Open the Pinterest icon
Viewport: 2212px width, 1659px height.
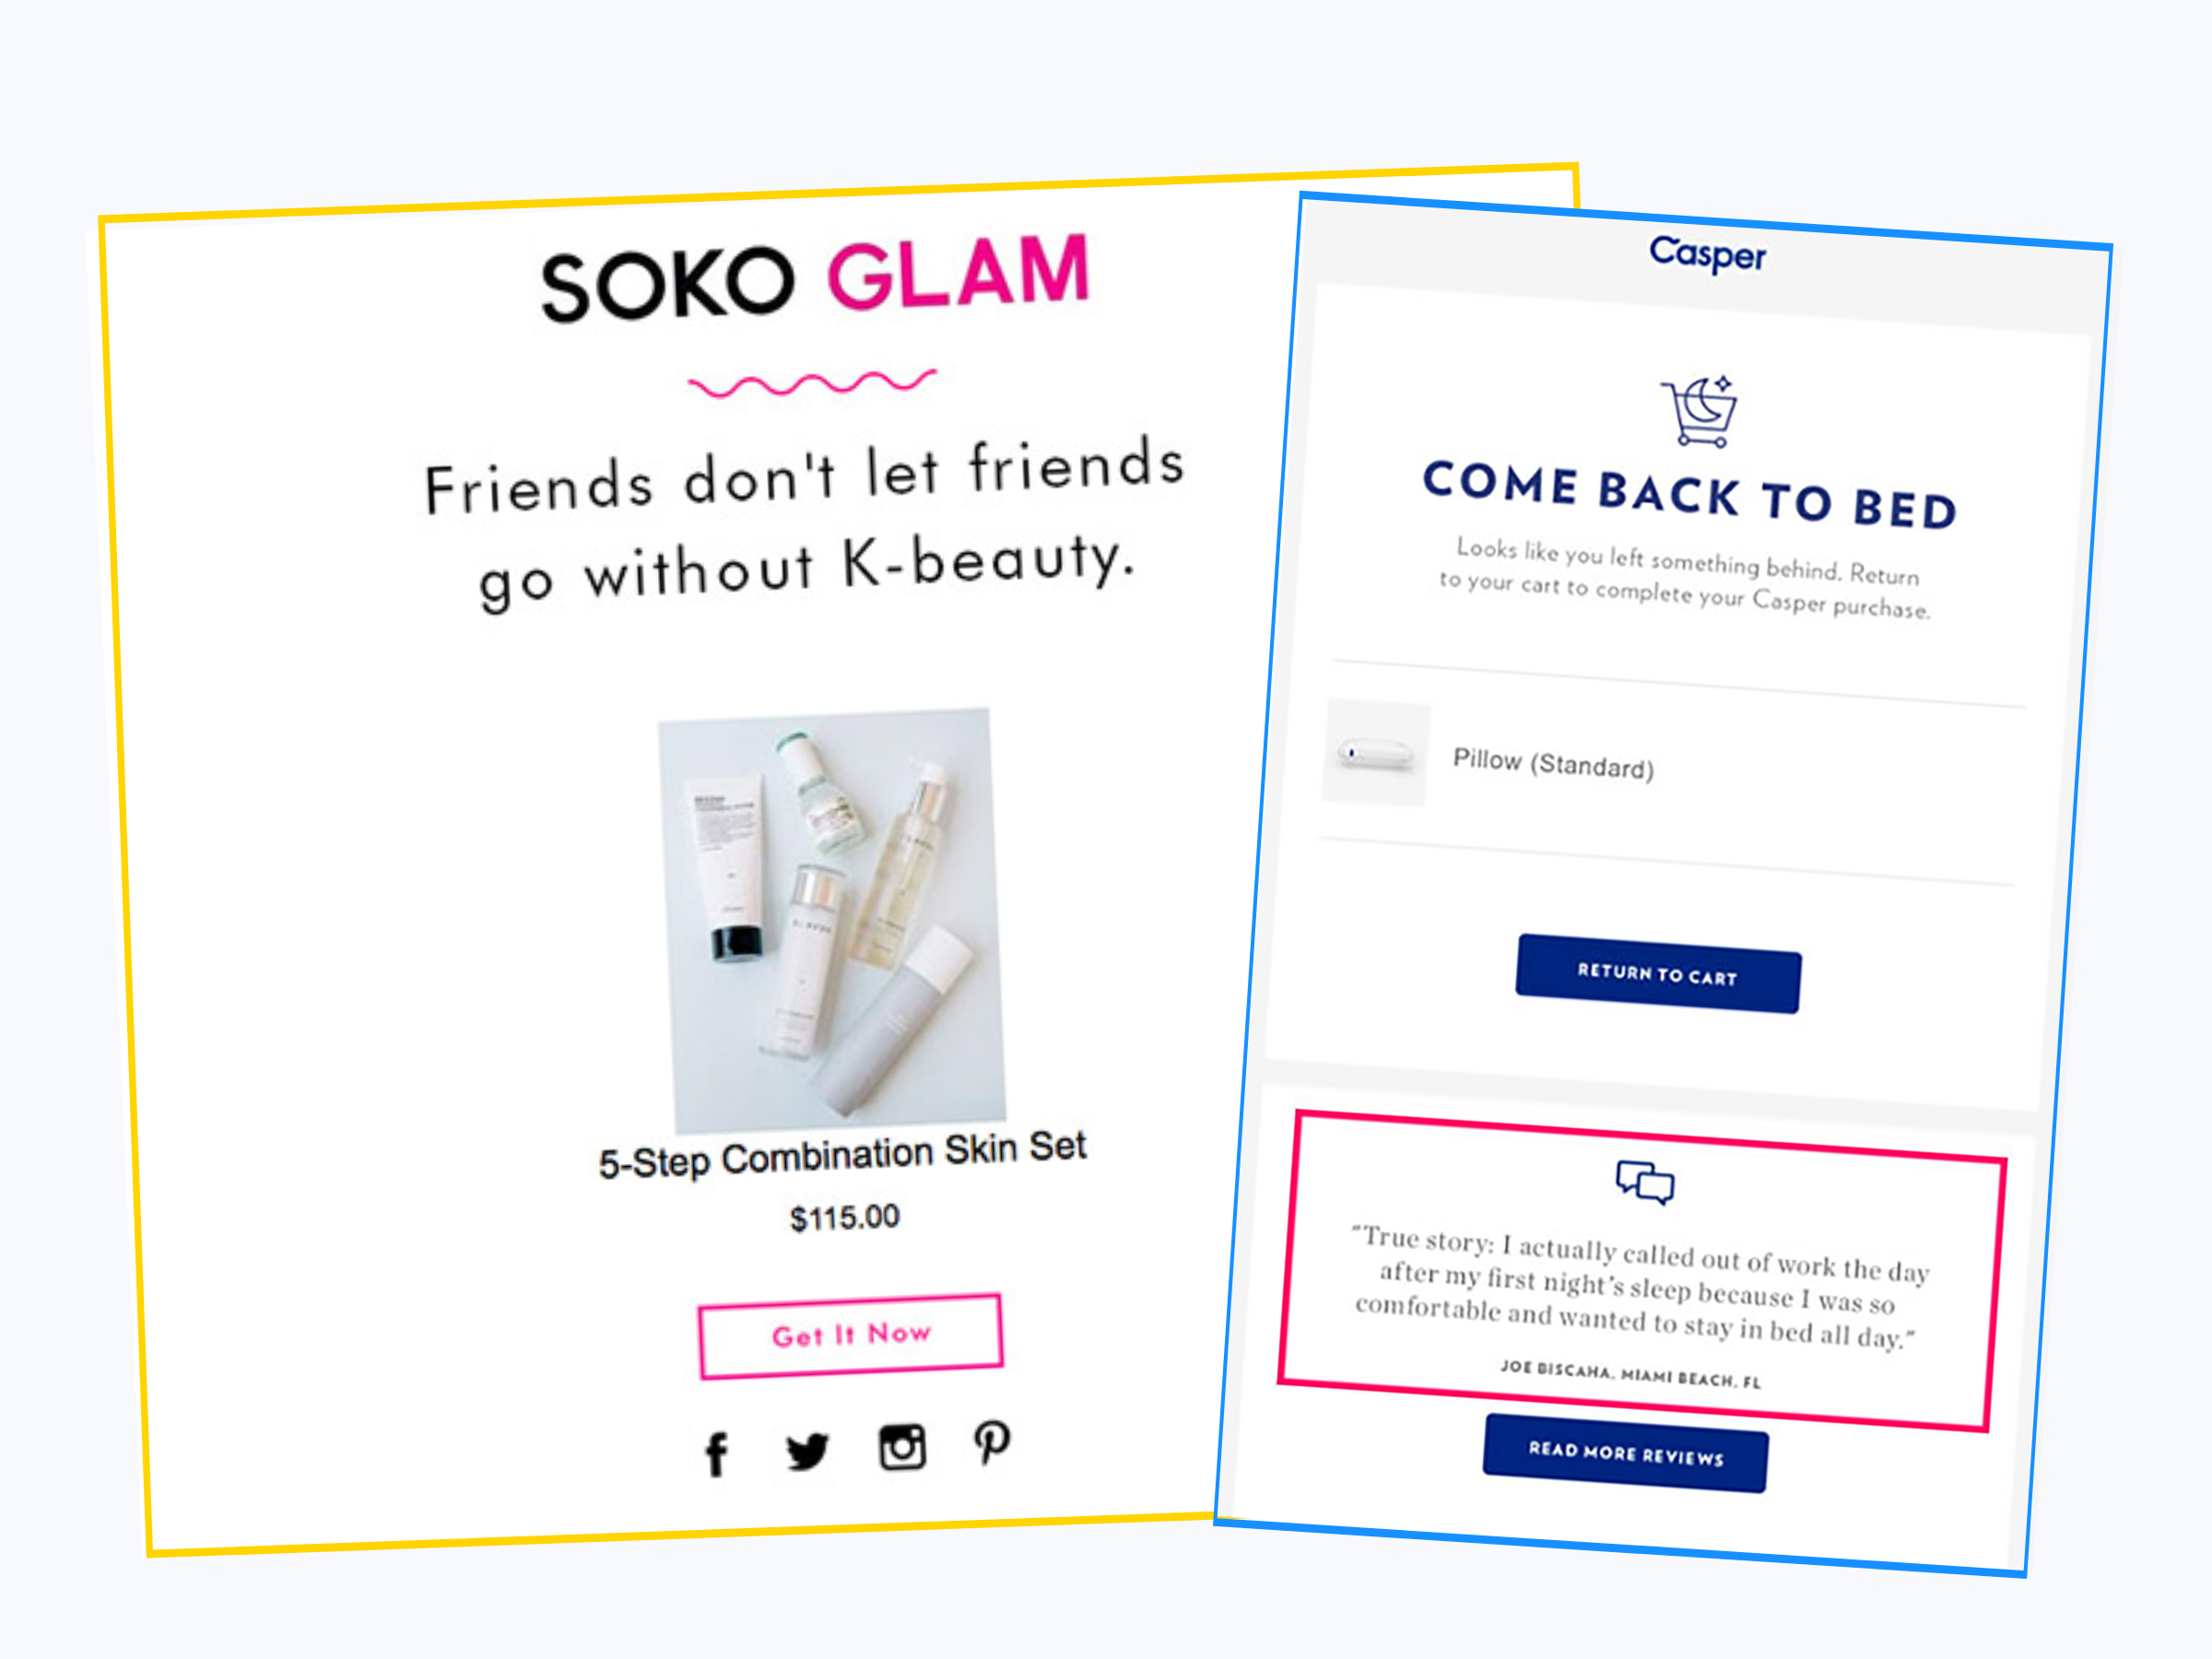point(992,1443)
